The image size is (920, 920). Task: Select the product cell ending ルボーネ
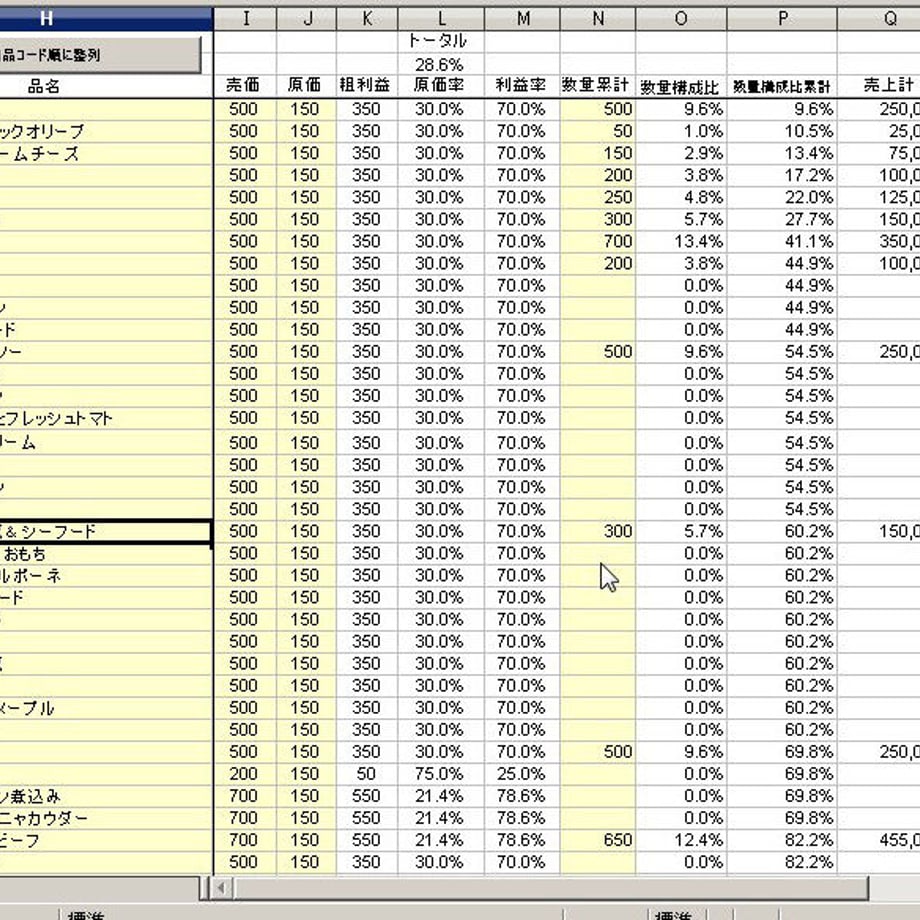(106, 576)
